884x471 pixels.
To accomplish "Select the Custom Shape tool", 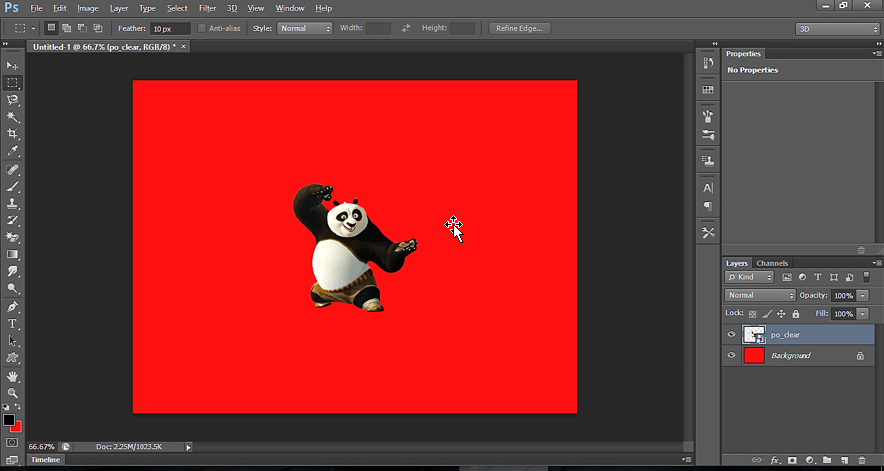I will pos(12,358).
